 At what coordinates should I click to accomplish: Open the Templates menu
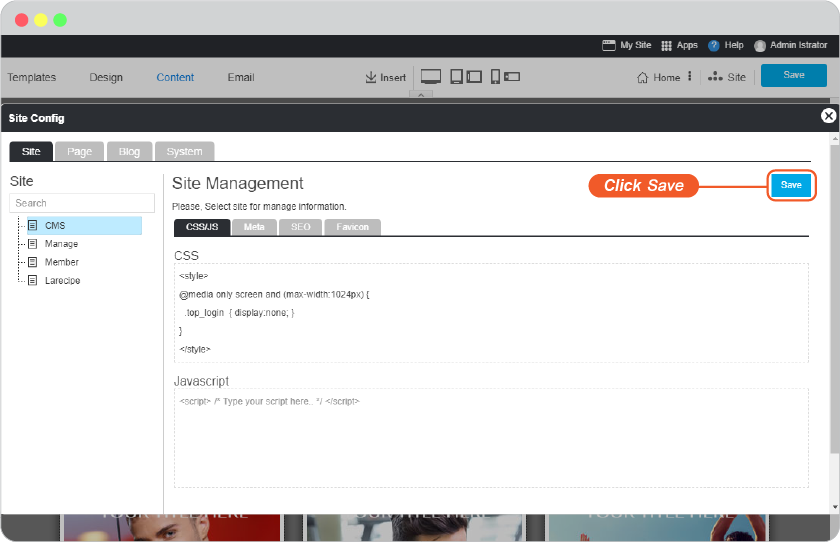[x=32, y=77]
